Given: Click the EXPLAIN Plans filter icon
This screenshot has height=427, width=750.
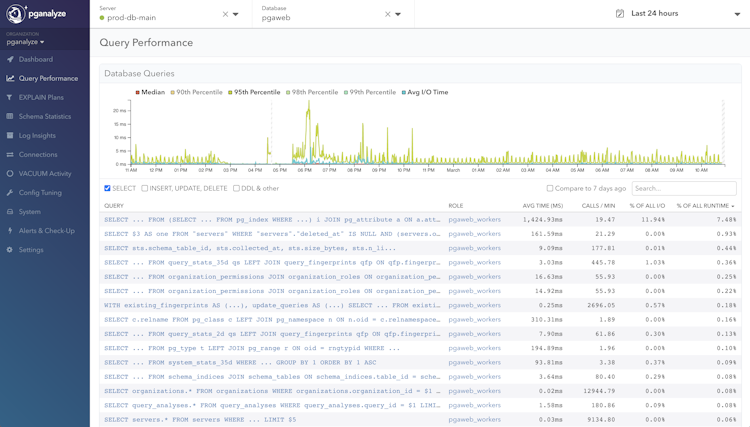Looking at the screenshot, I should [10, 98].
